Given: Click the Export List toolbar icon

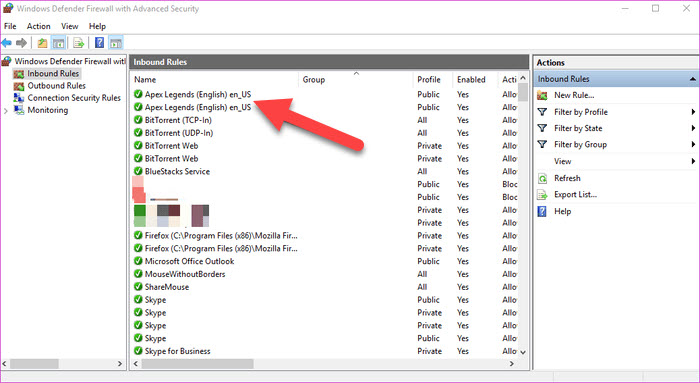Looking at the screenshot, I should (79, 43).
